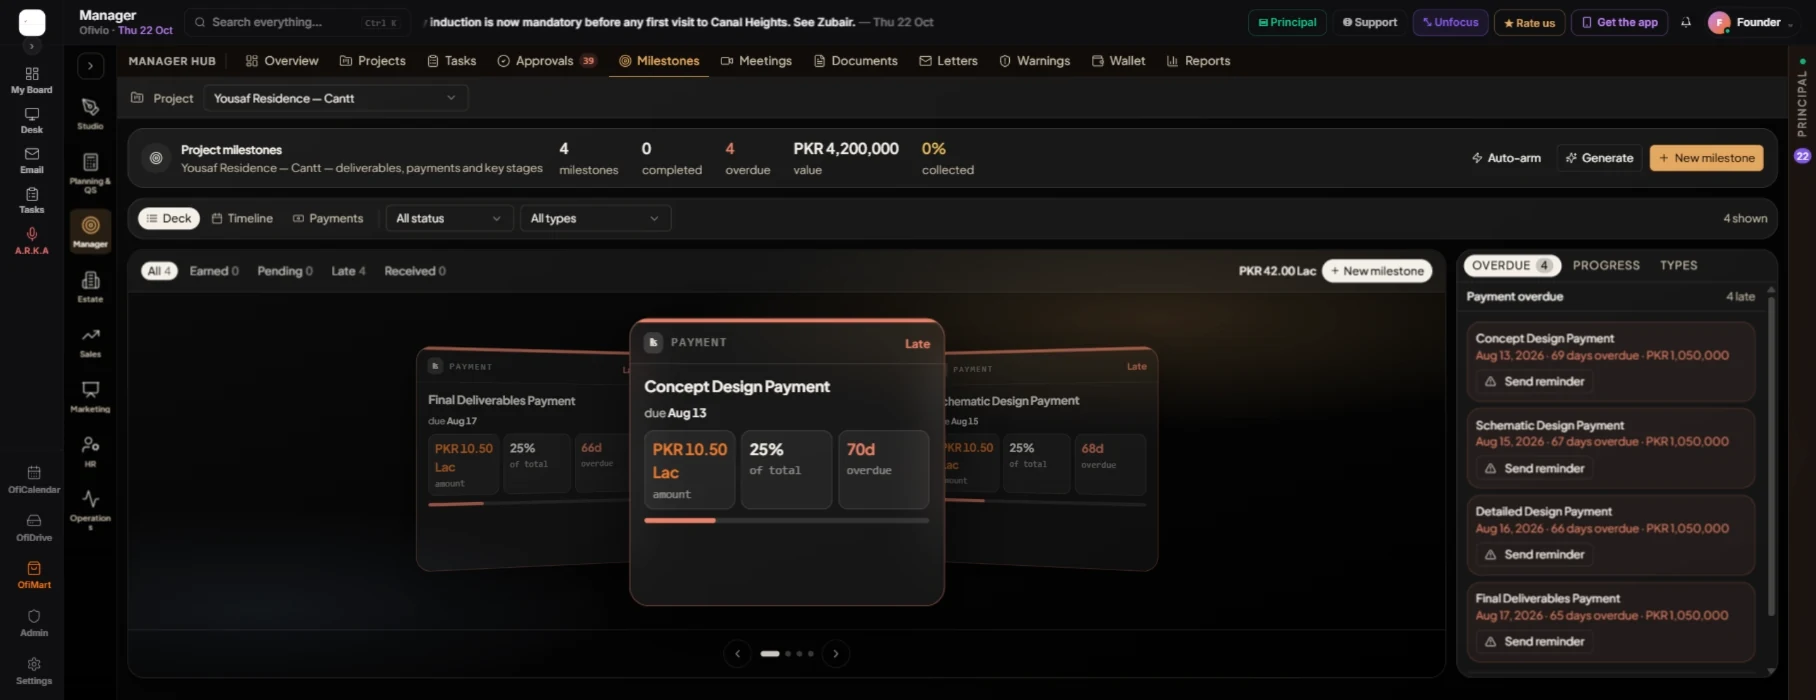Screen dimensions: 1816x700
Task: Click the notifications bell icon
Action: [x=1686, y=22]
